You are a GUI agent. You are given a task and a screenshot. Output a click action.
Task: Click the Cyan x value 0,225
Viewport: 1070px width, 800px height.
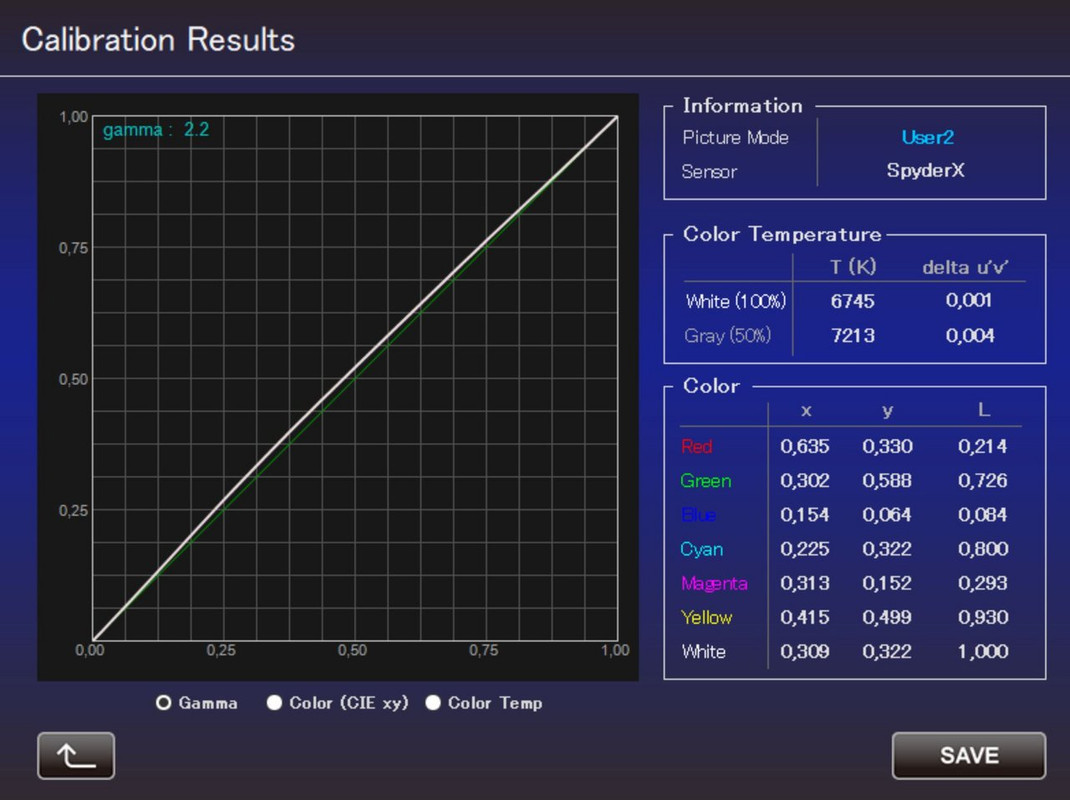805,549
